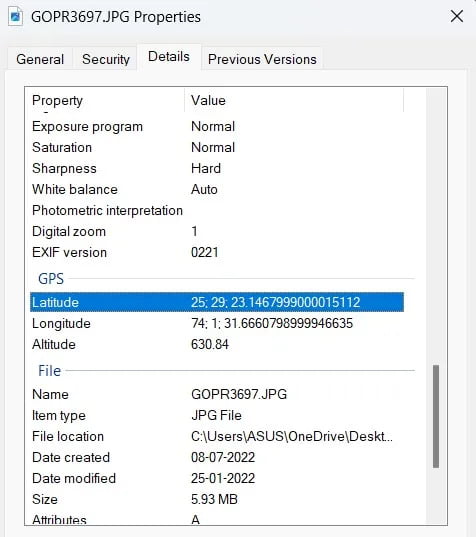Select the Exposure program row
This screenshot has width=476, height=537.
coord(217,126)
